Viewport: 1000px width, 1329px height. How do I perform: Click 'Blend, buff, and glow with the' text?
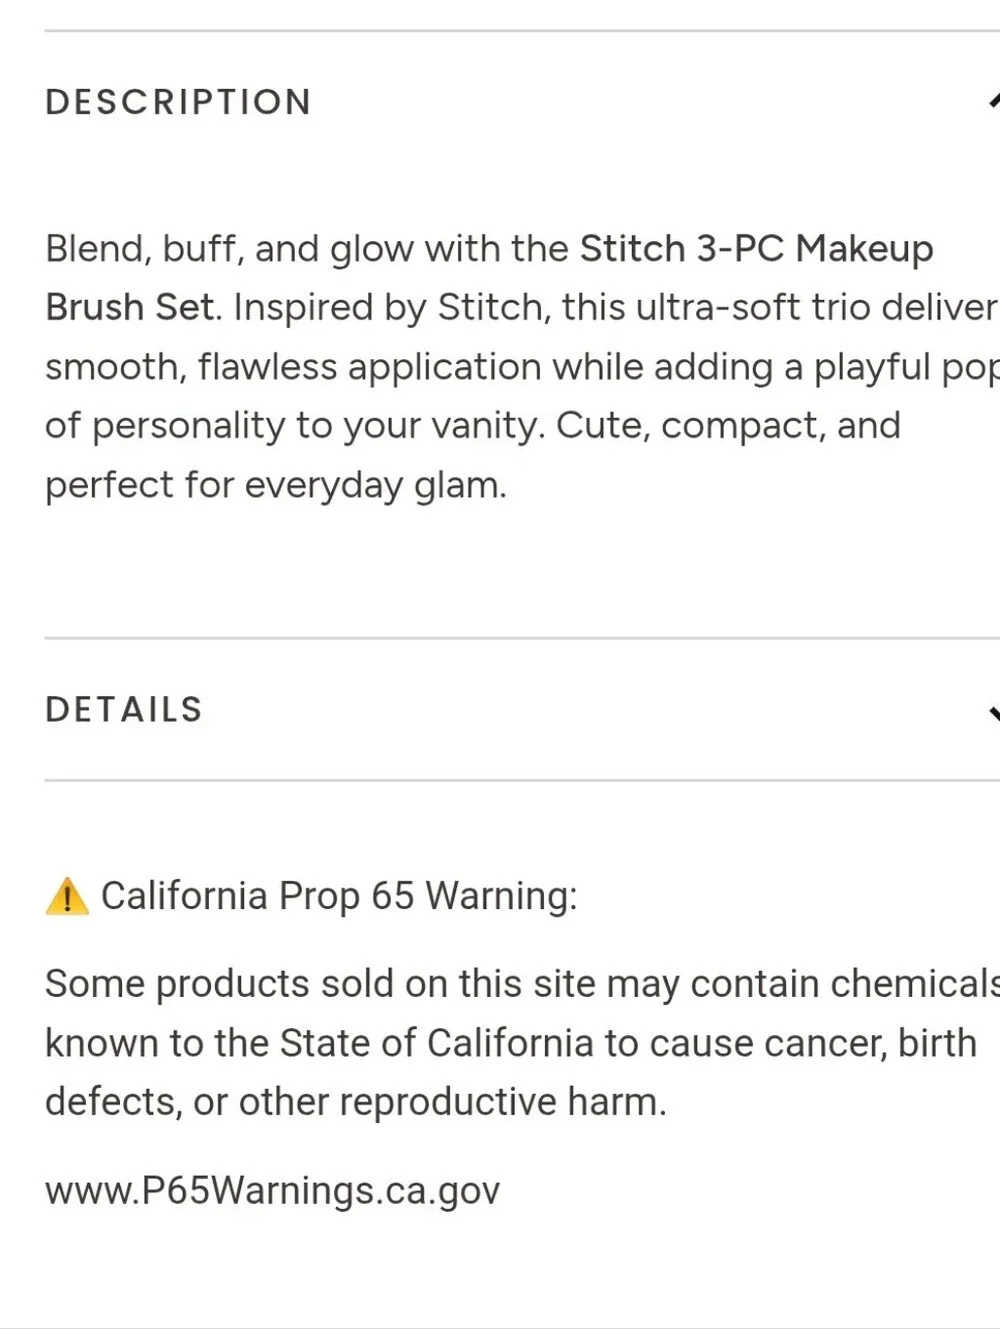click(307, 248)
